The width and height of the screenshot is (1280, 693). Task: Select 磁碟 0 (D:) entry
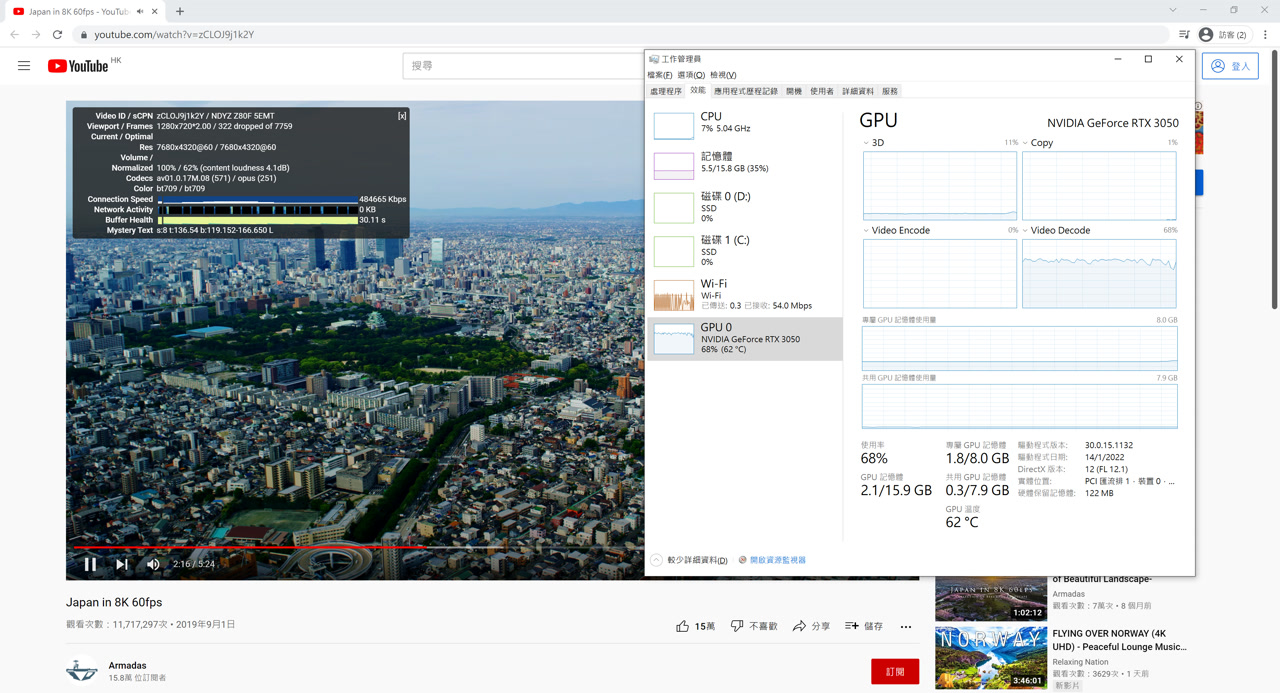coord(745,207)
